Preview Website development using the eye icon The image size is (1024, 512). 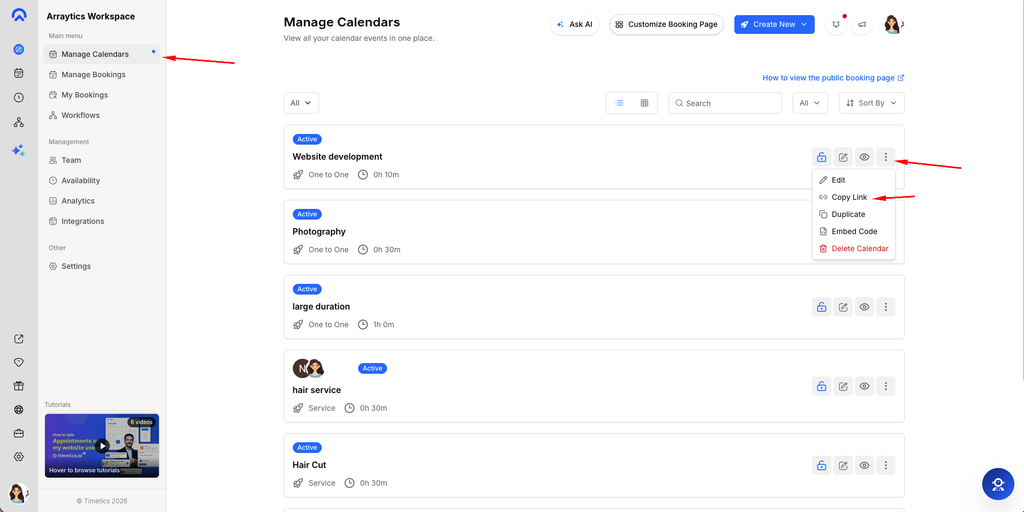[x=865, y=157]
